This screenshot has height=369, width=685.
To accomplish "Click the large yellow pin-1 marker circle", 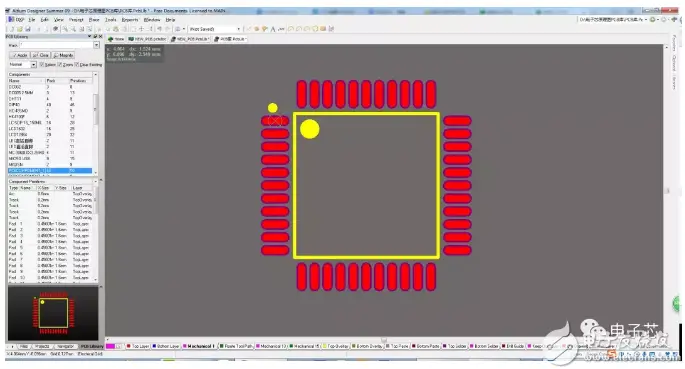I will coord(310,129).
